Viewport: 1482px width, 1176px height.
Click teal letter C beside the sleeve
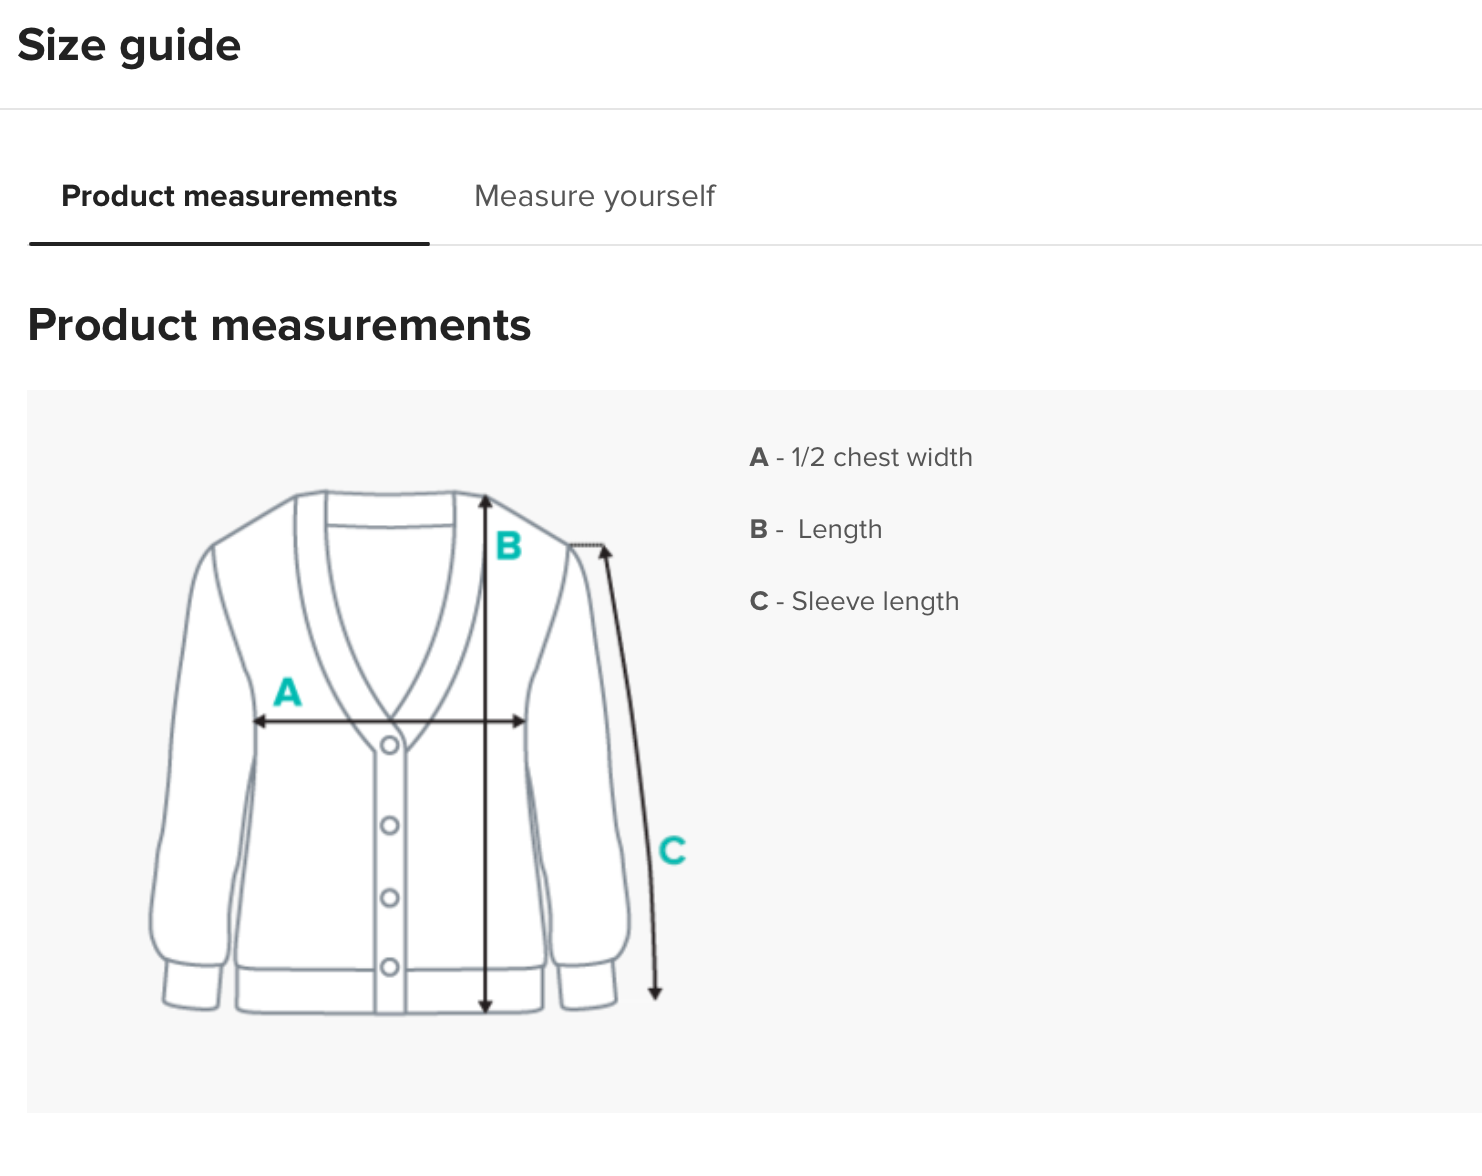pos(672,851)
